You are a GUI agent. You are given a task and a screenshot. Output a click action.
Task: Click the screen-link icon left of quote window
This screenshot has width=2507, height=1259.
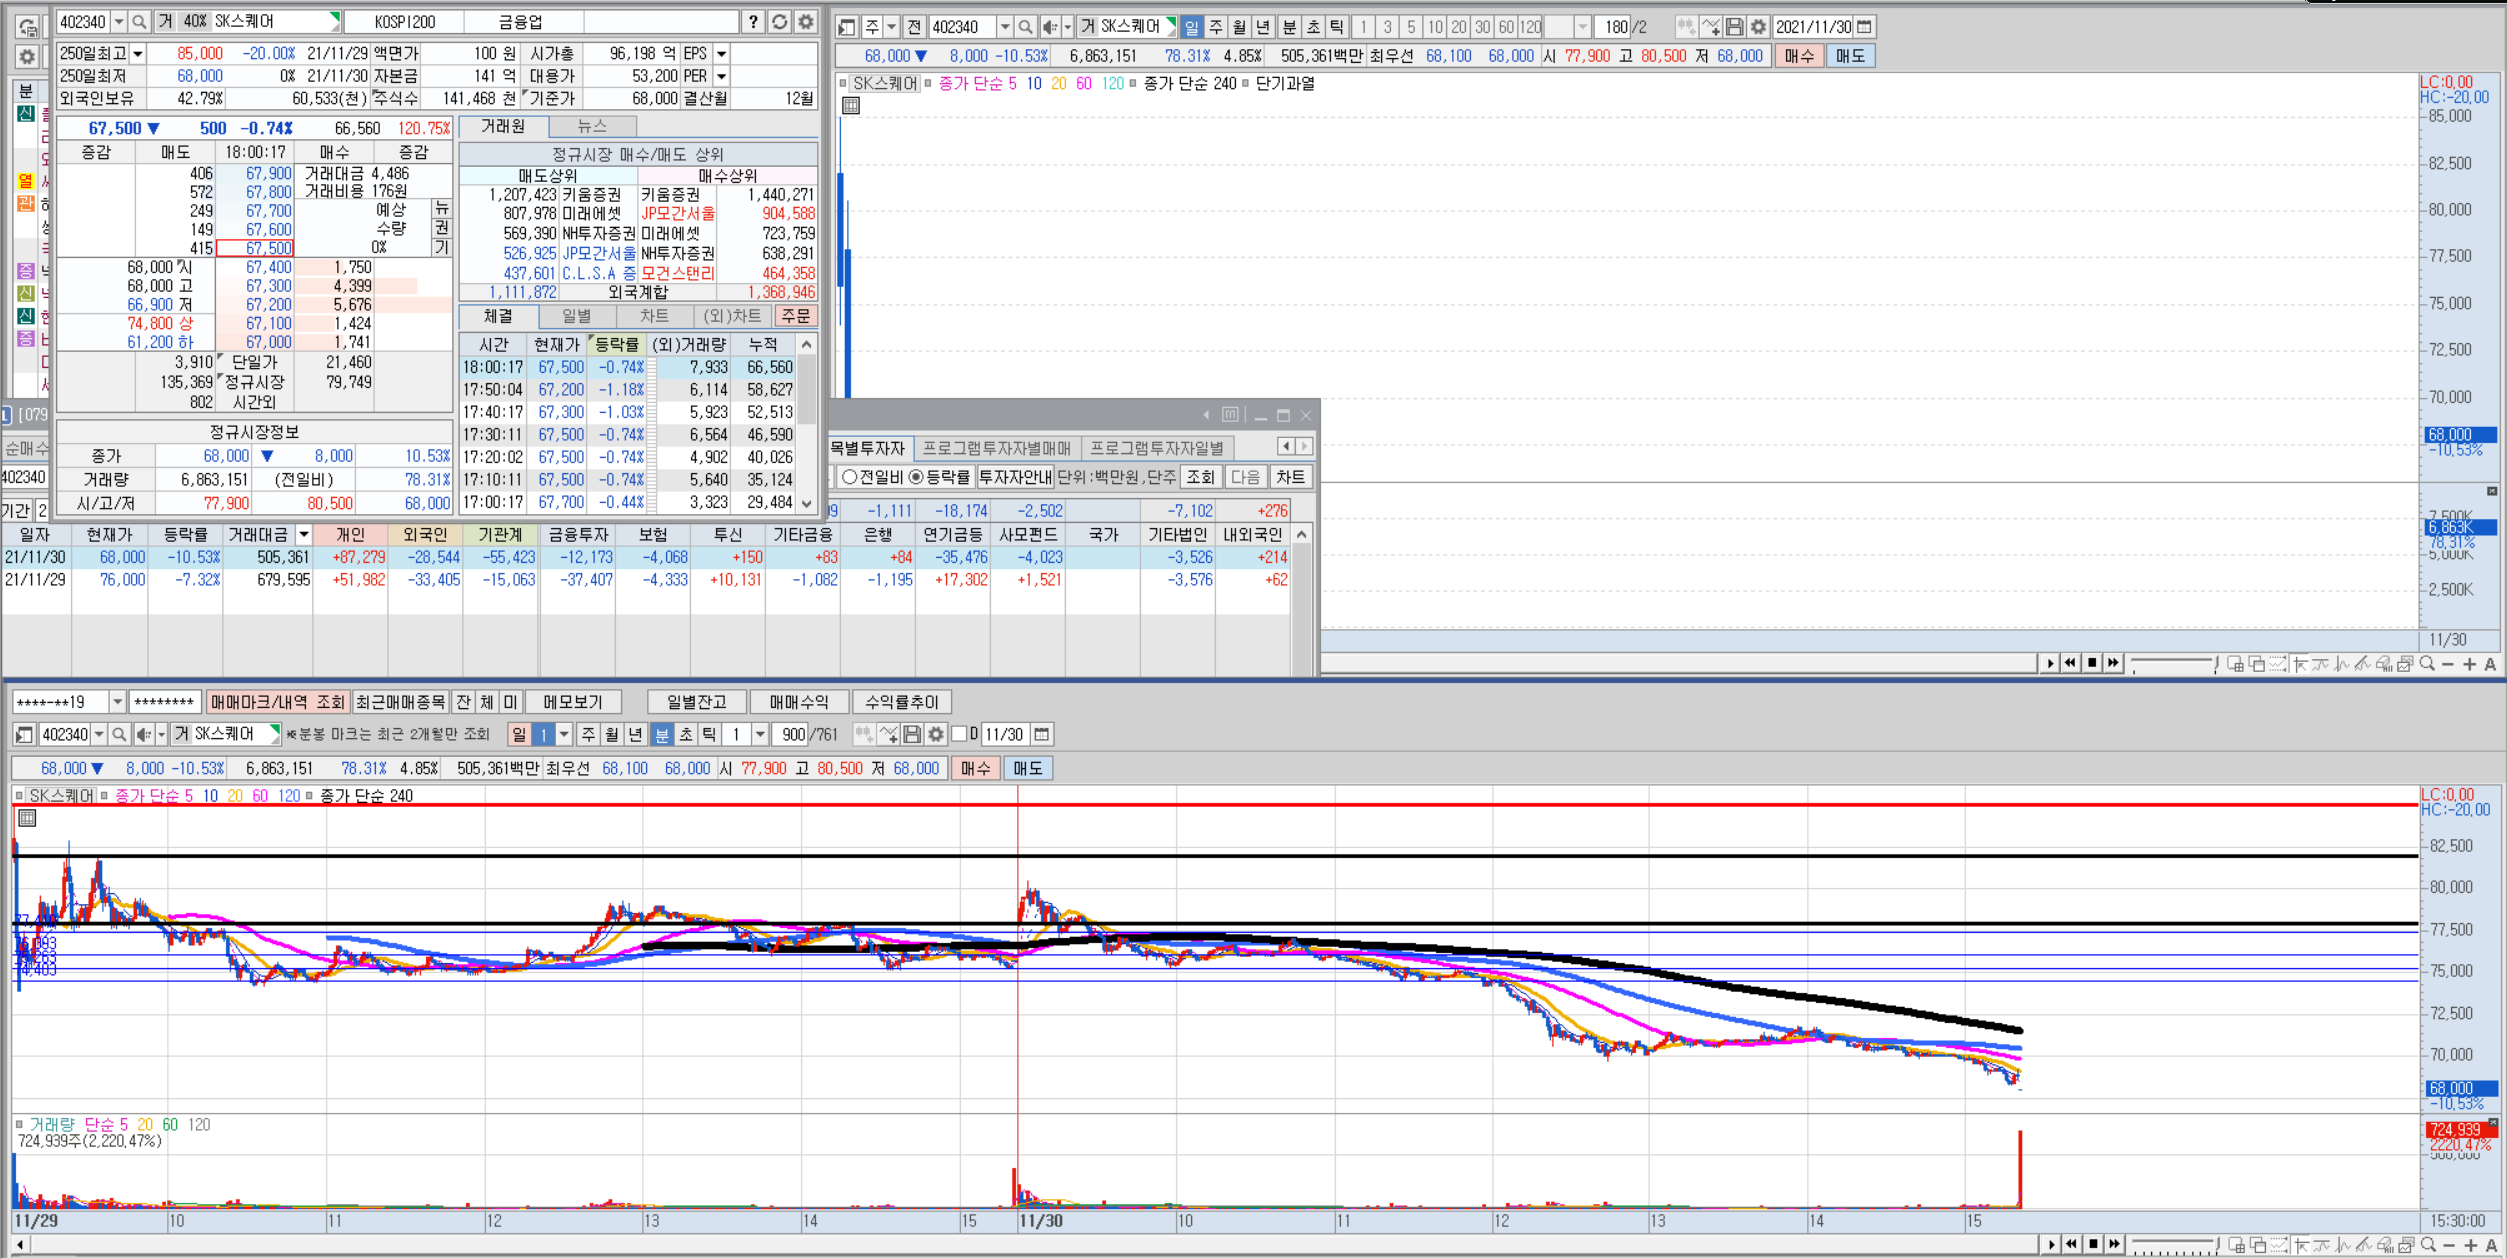(x=27, y=26)
